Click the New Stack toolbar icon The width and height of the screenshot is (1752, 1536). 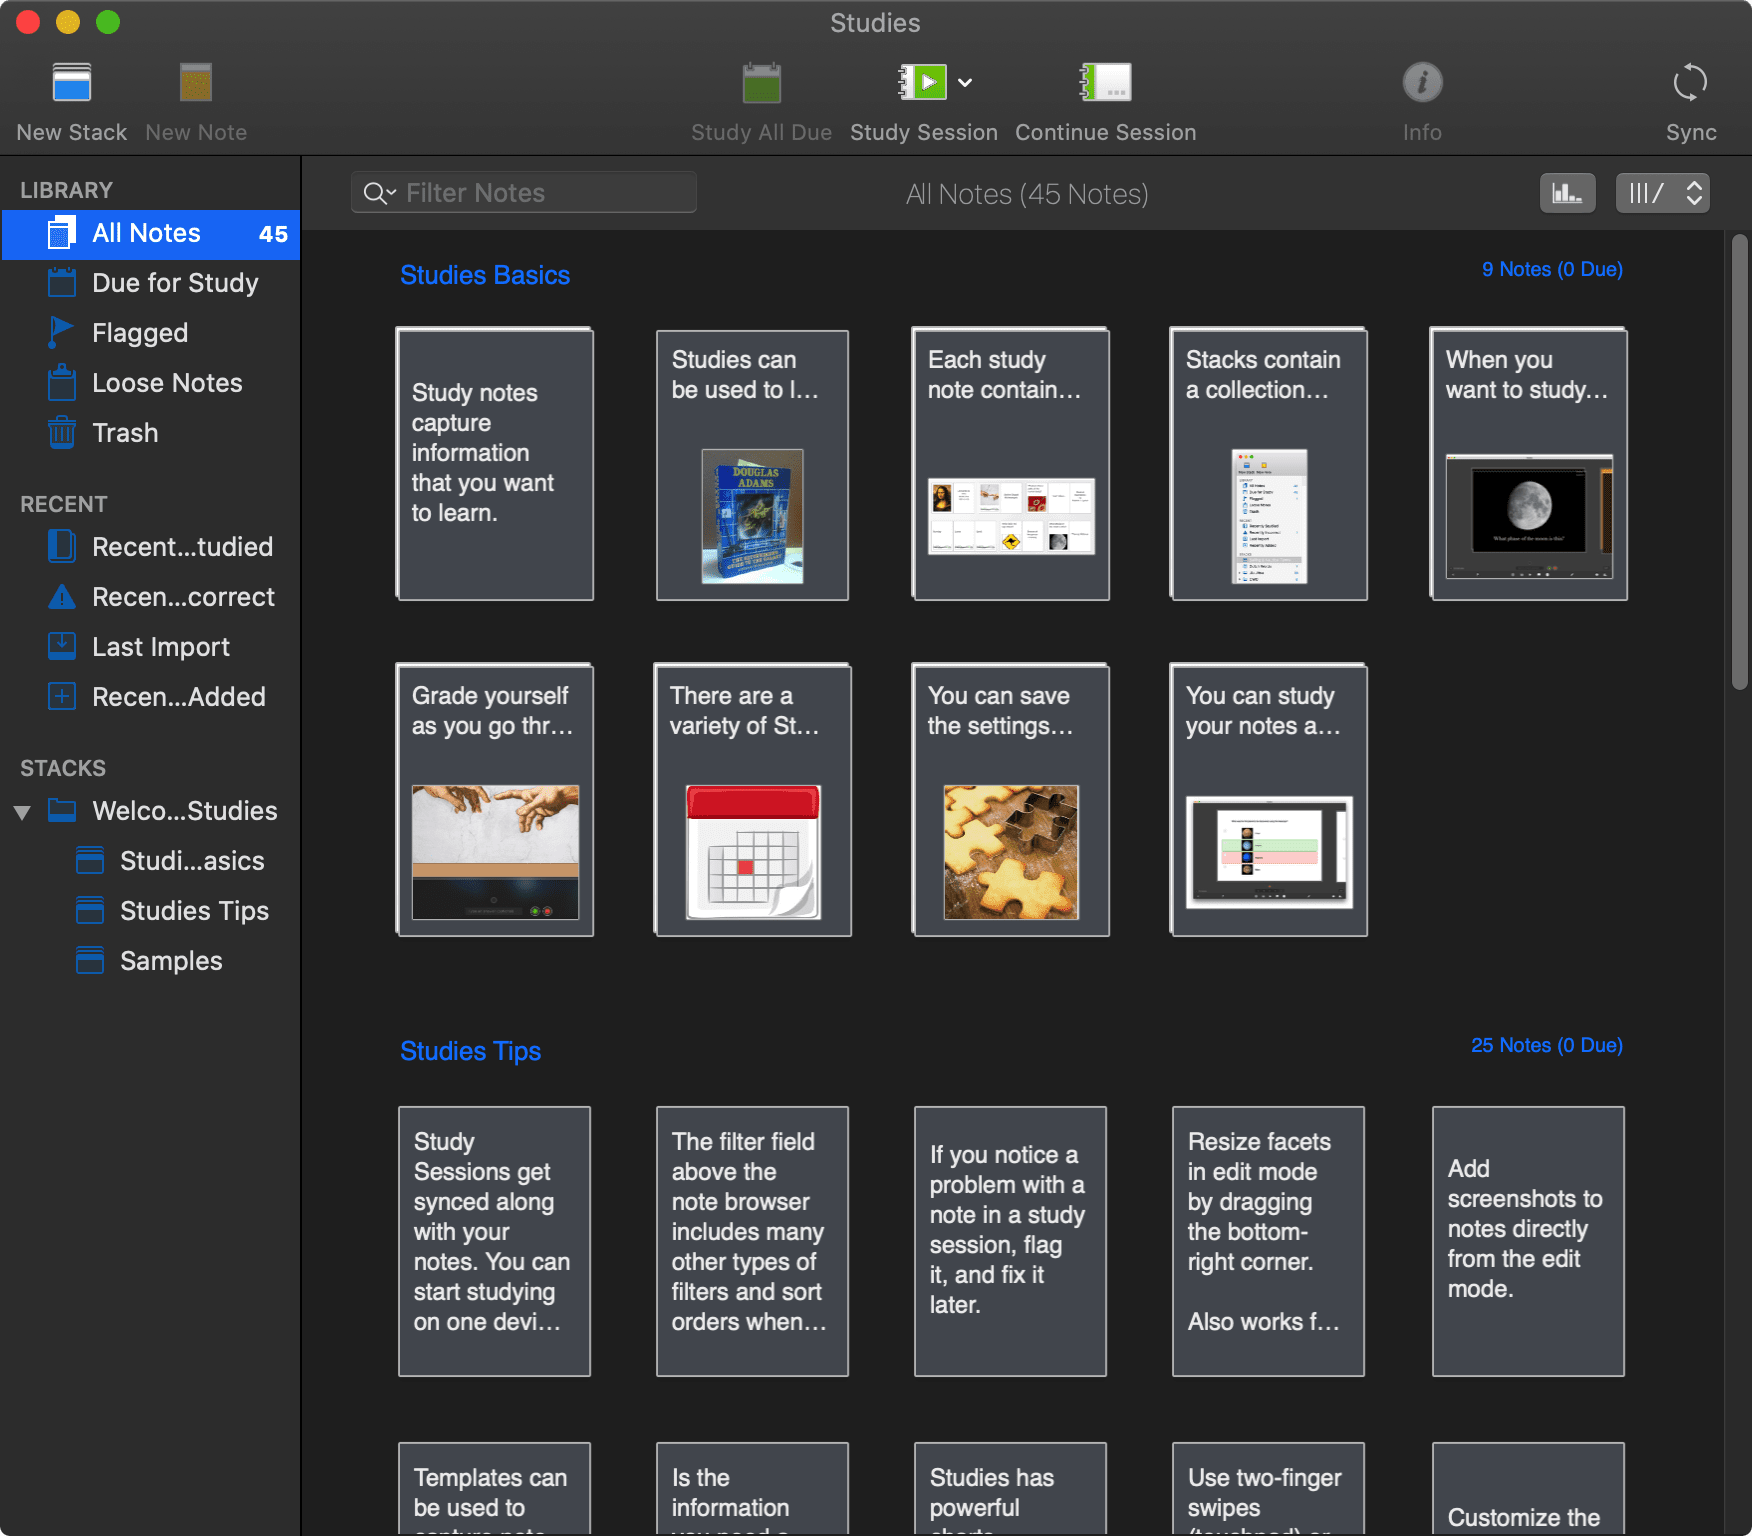click(72, 83)
